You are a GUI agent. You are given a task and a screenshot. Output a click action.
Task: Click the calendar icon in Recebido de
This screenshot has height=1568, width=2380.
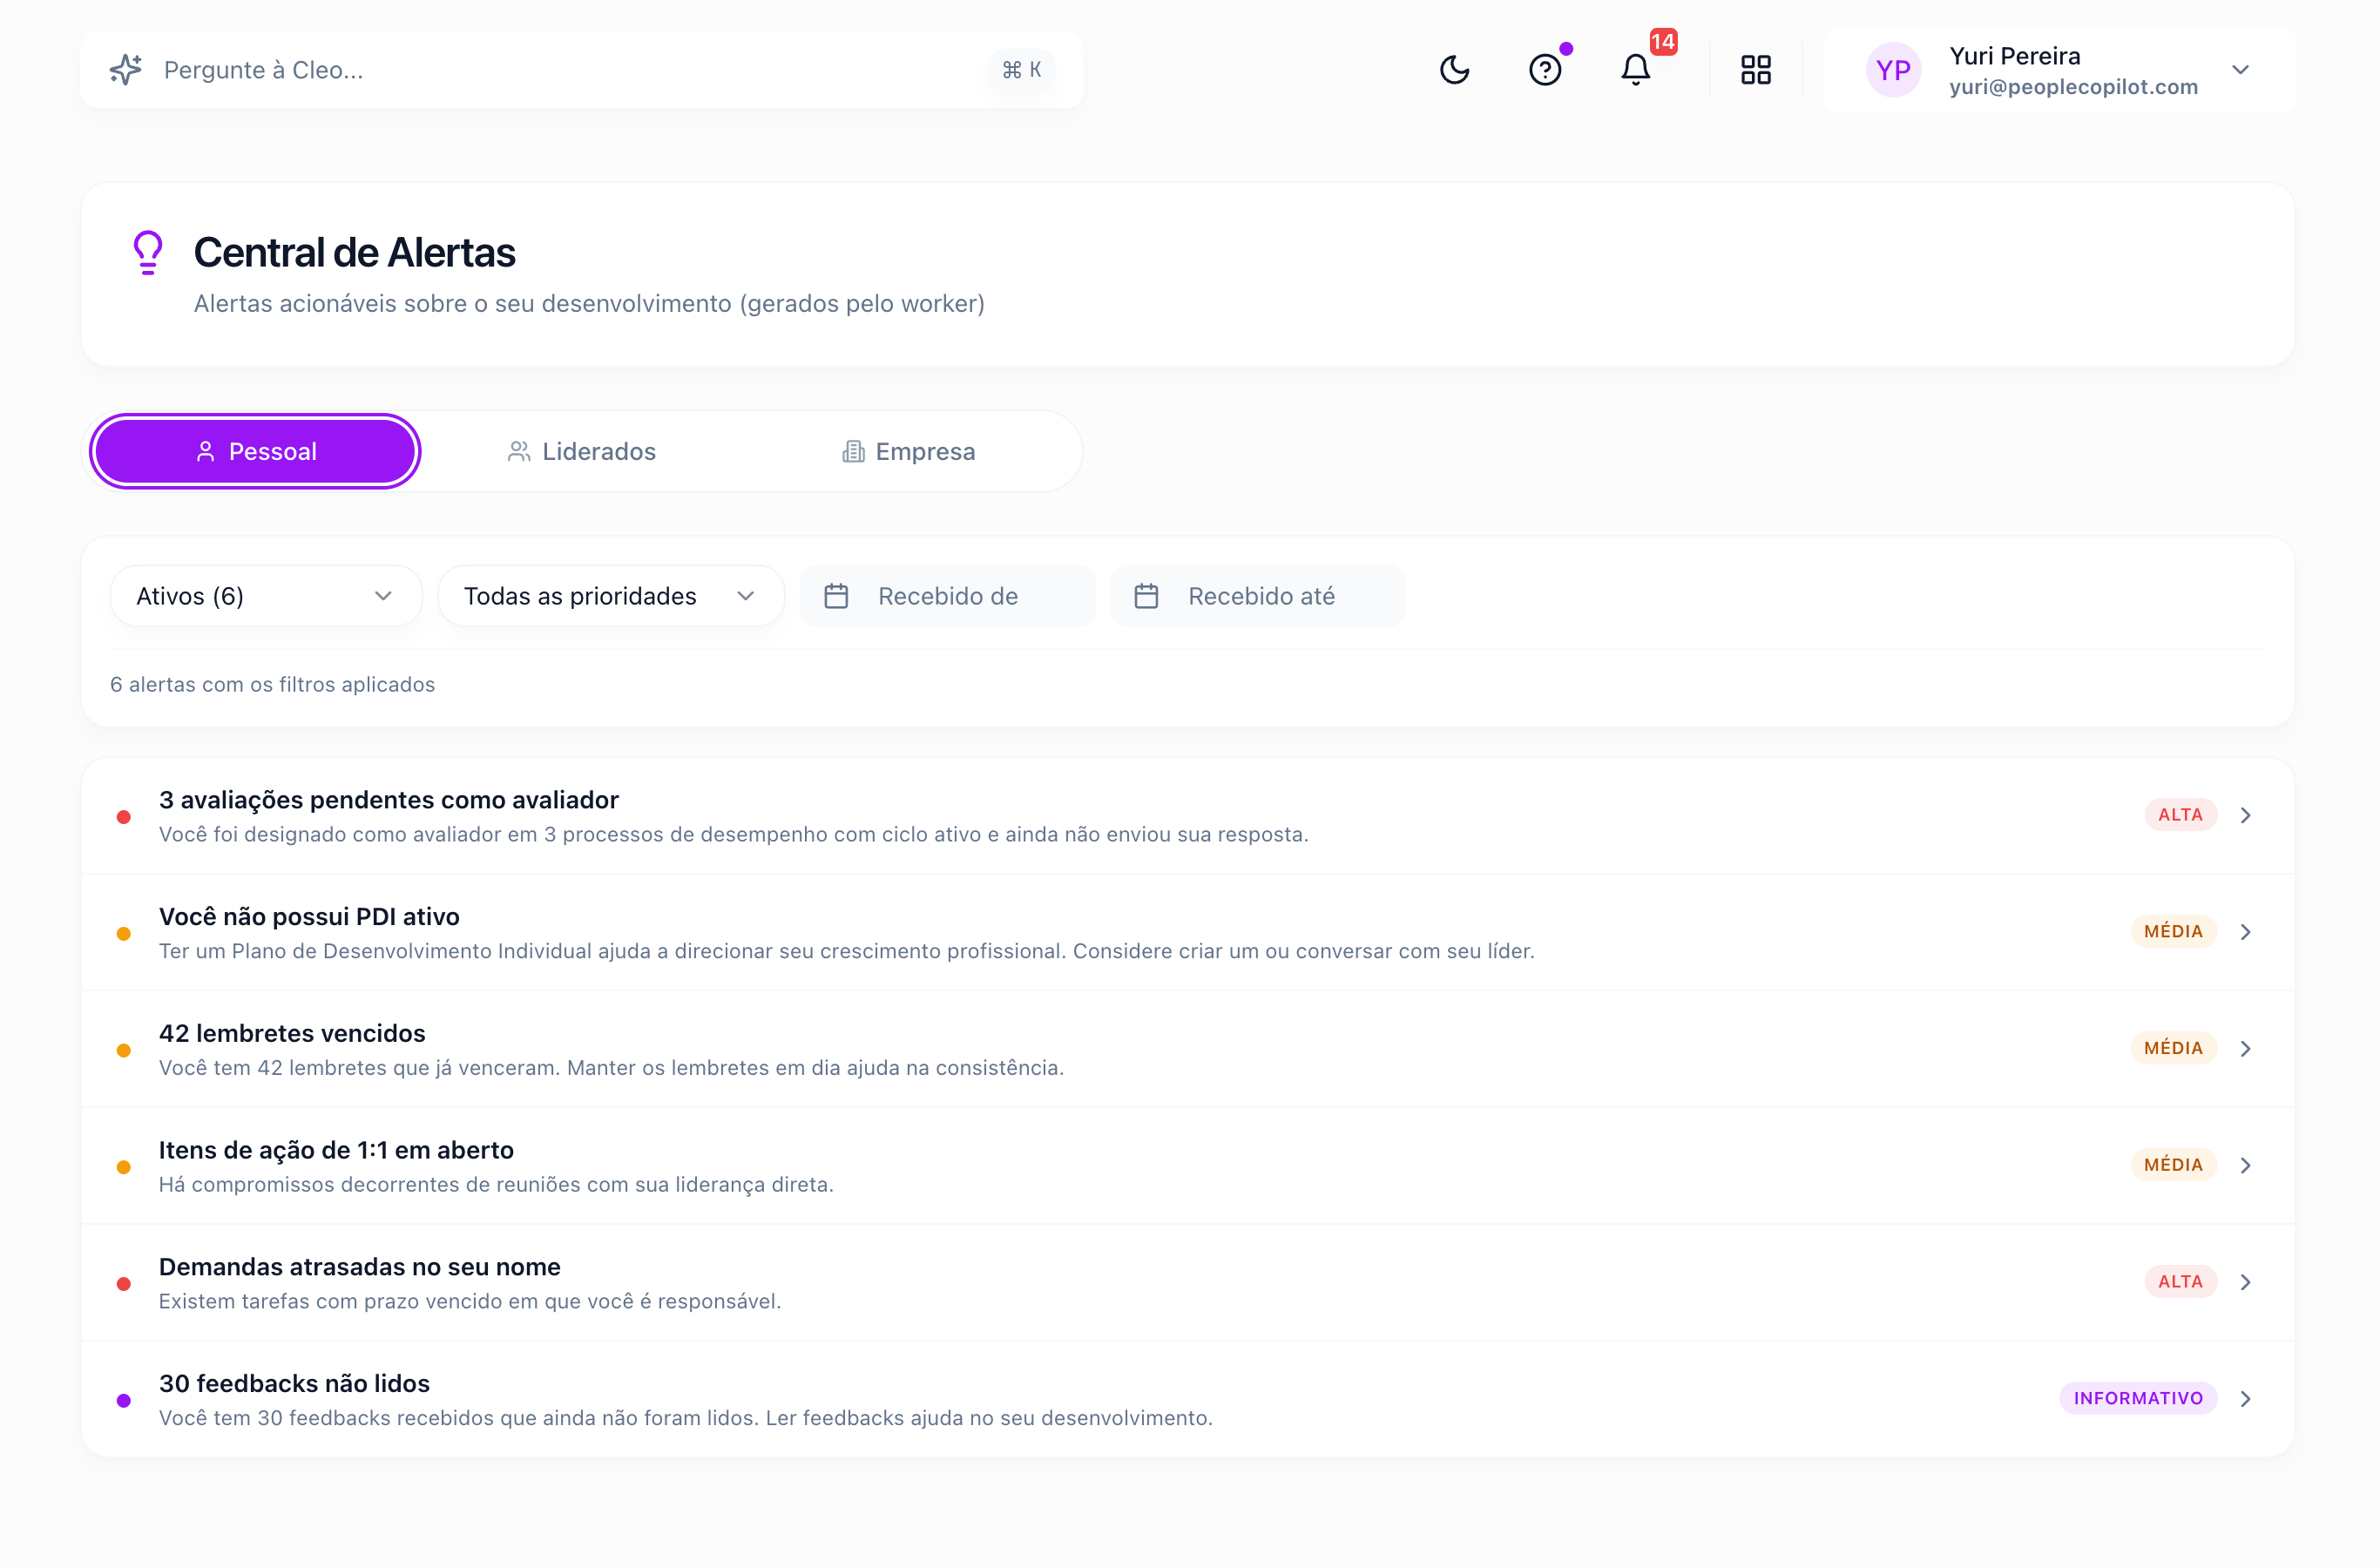(836, 596)
